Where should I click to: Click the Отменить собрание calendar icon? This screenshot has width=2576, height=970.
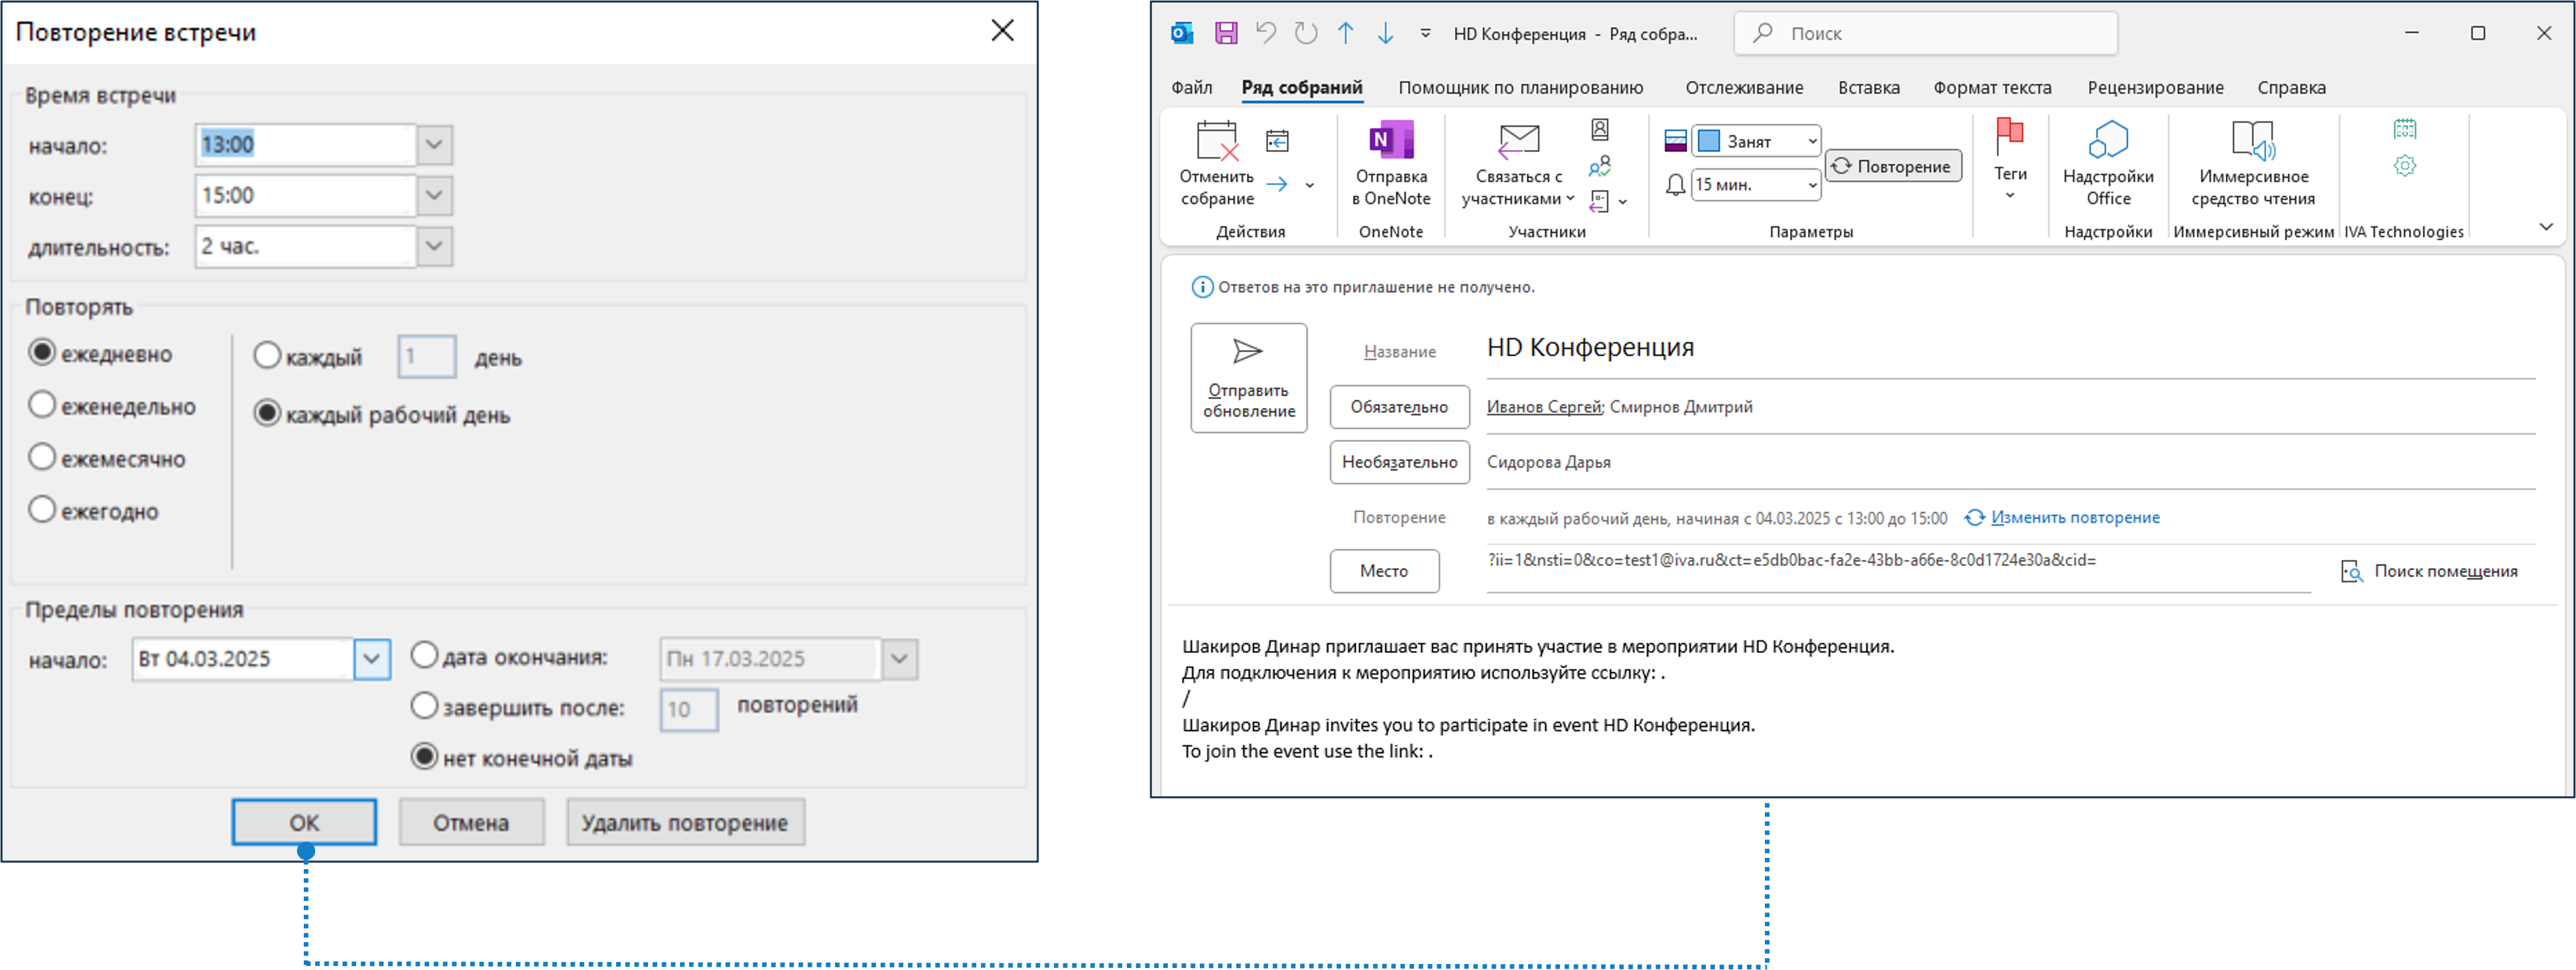(1216, 142)
